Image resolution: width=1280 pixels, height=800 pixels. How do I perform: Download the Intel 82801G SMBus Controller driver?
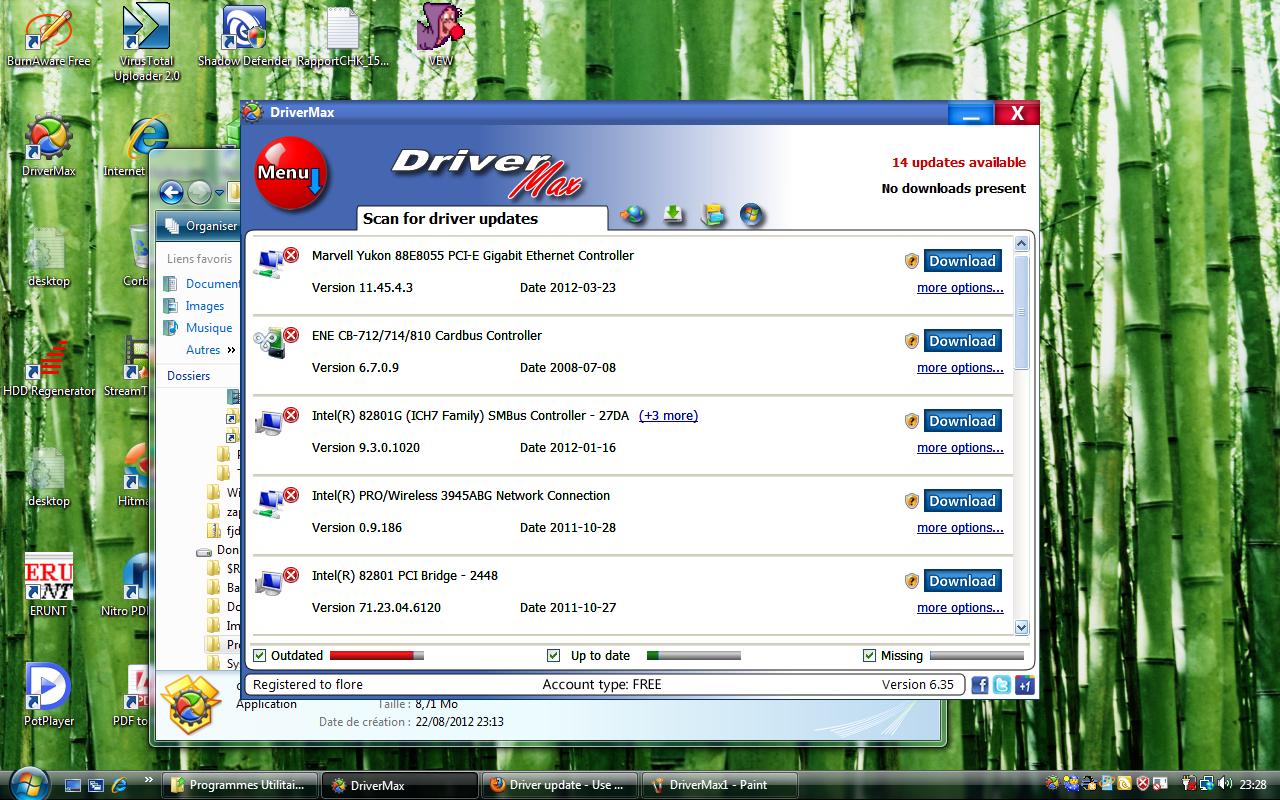tap(962, 421)
